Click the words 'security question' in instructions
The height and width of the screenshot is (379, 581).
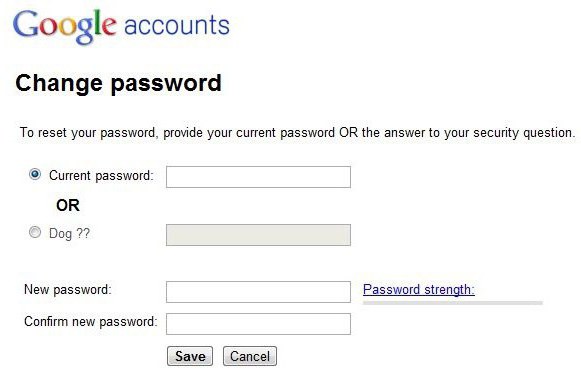click(524, 133)
